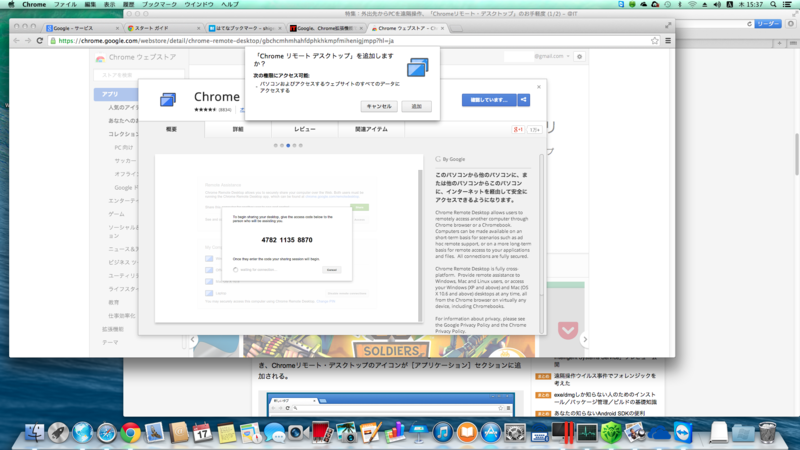Select 教育 category in the sidebar
This screenshot has width=800, height=450.
pos(113,303)
